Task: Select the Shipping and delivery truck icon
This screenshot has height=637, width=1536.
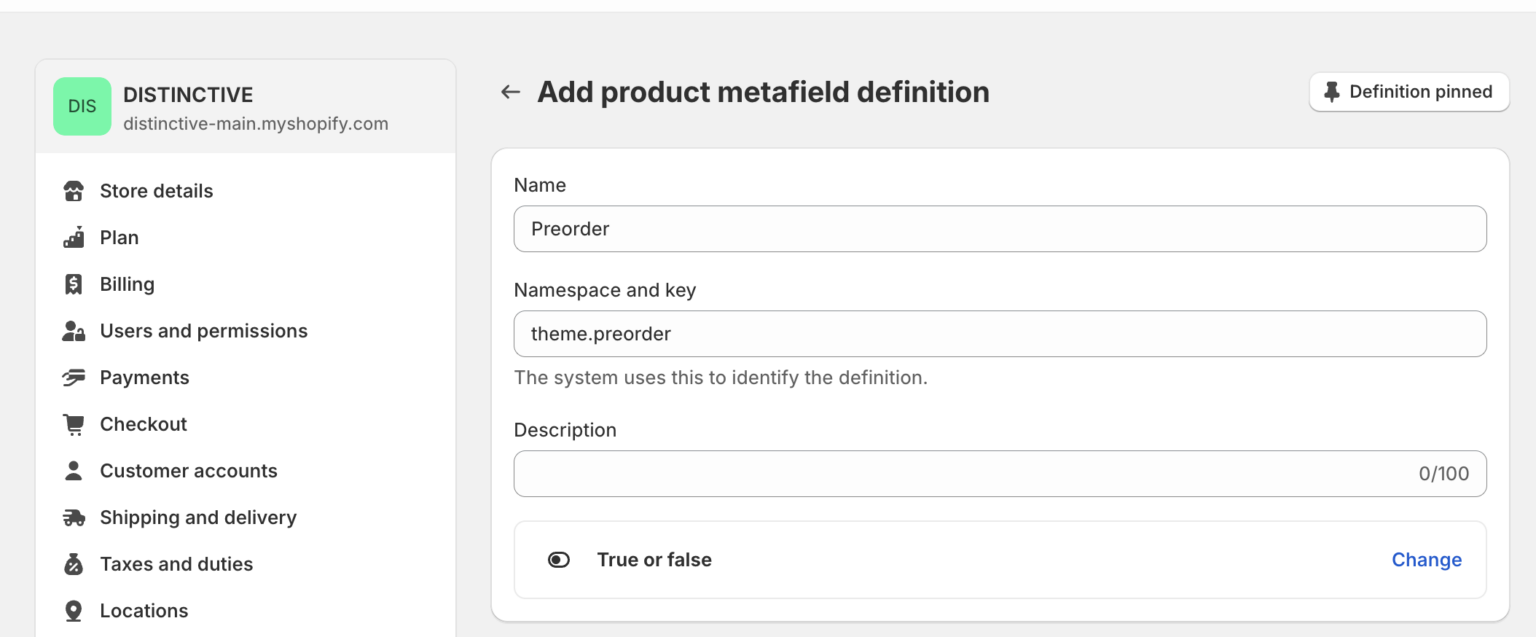Action: click(x=74, y=517)
